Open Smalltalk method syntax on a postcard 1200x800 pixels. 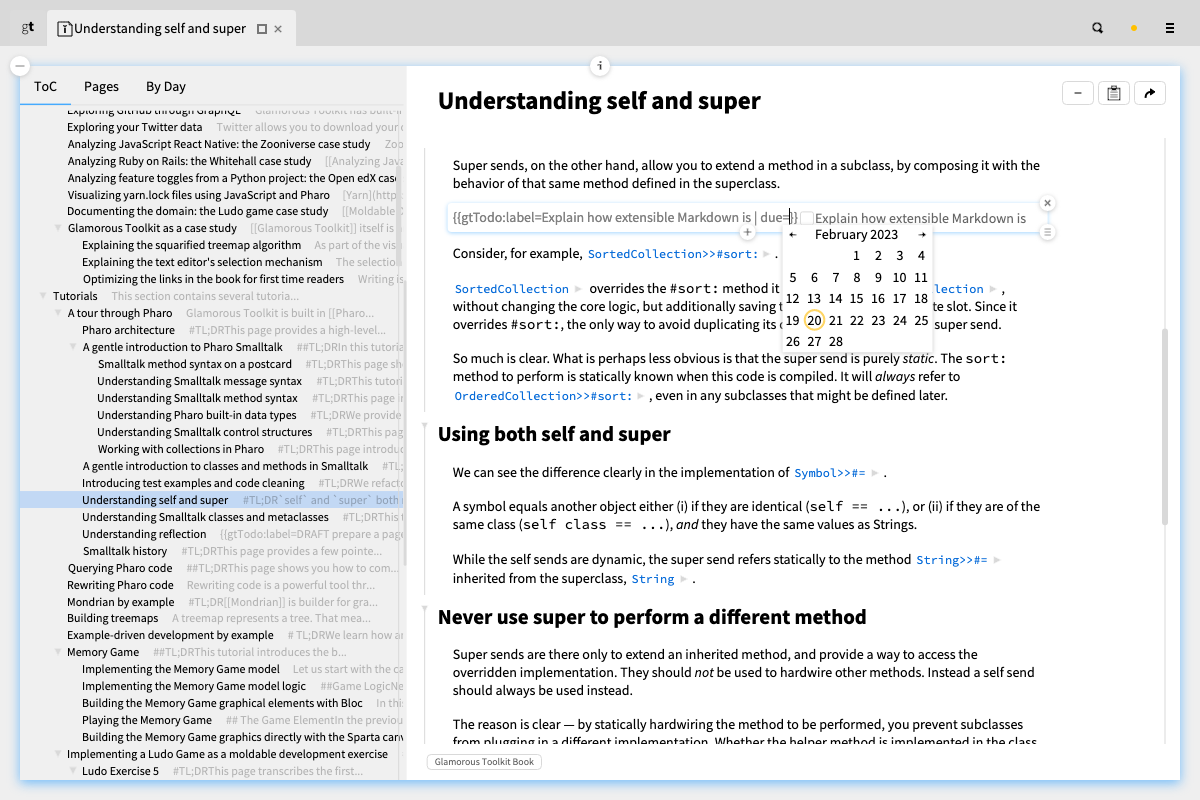point(194,364)
